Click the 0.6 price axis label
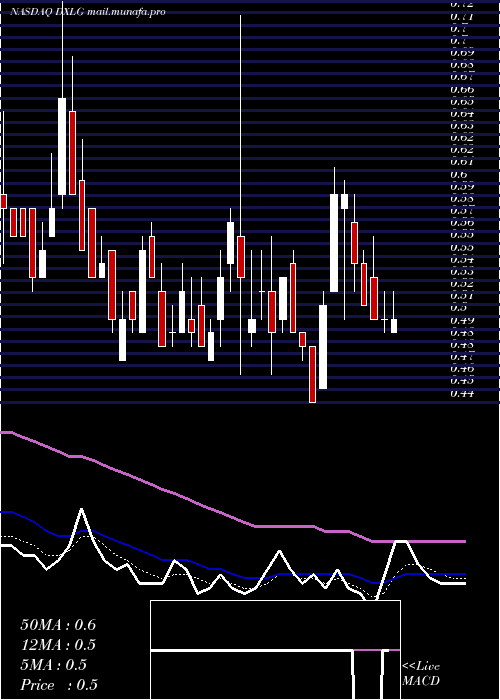 point(458,175)
